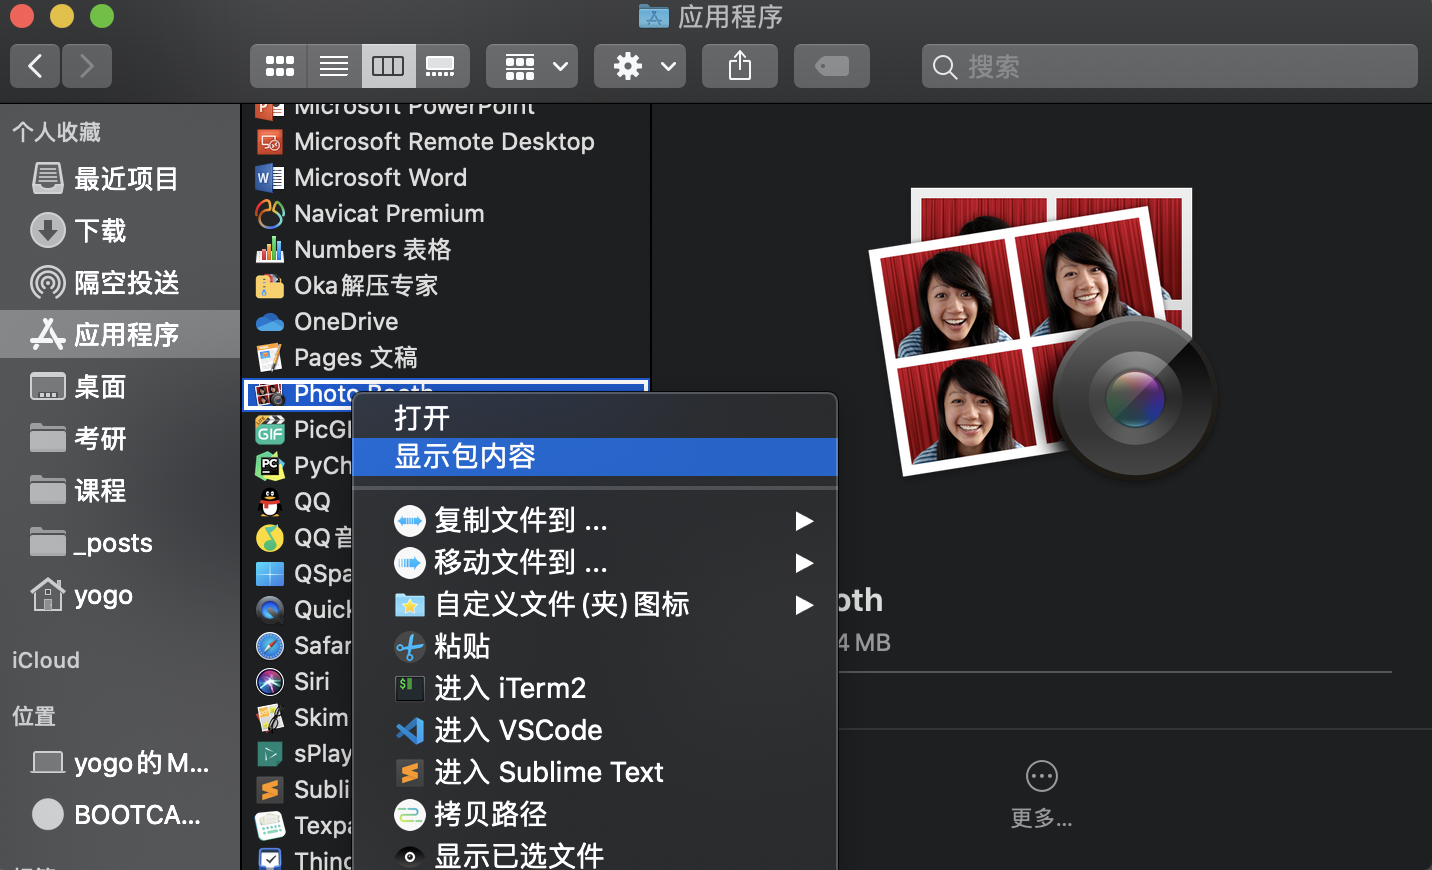
Task: Open the 考研 folder in sidebar
Action: [120, 438]
